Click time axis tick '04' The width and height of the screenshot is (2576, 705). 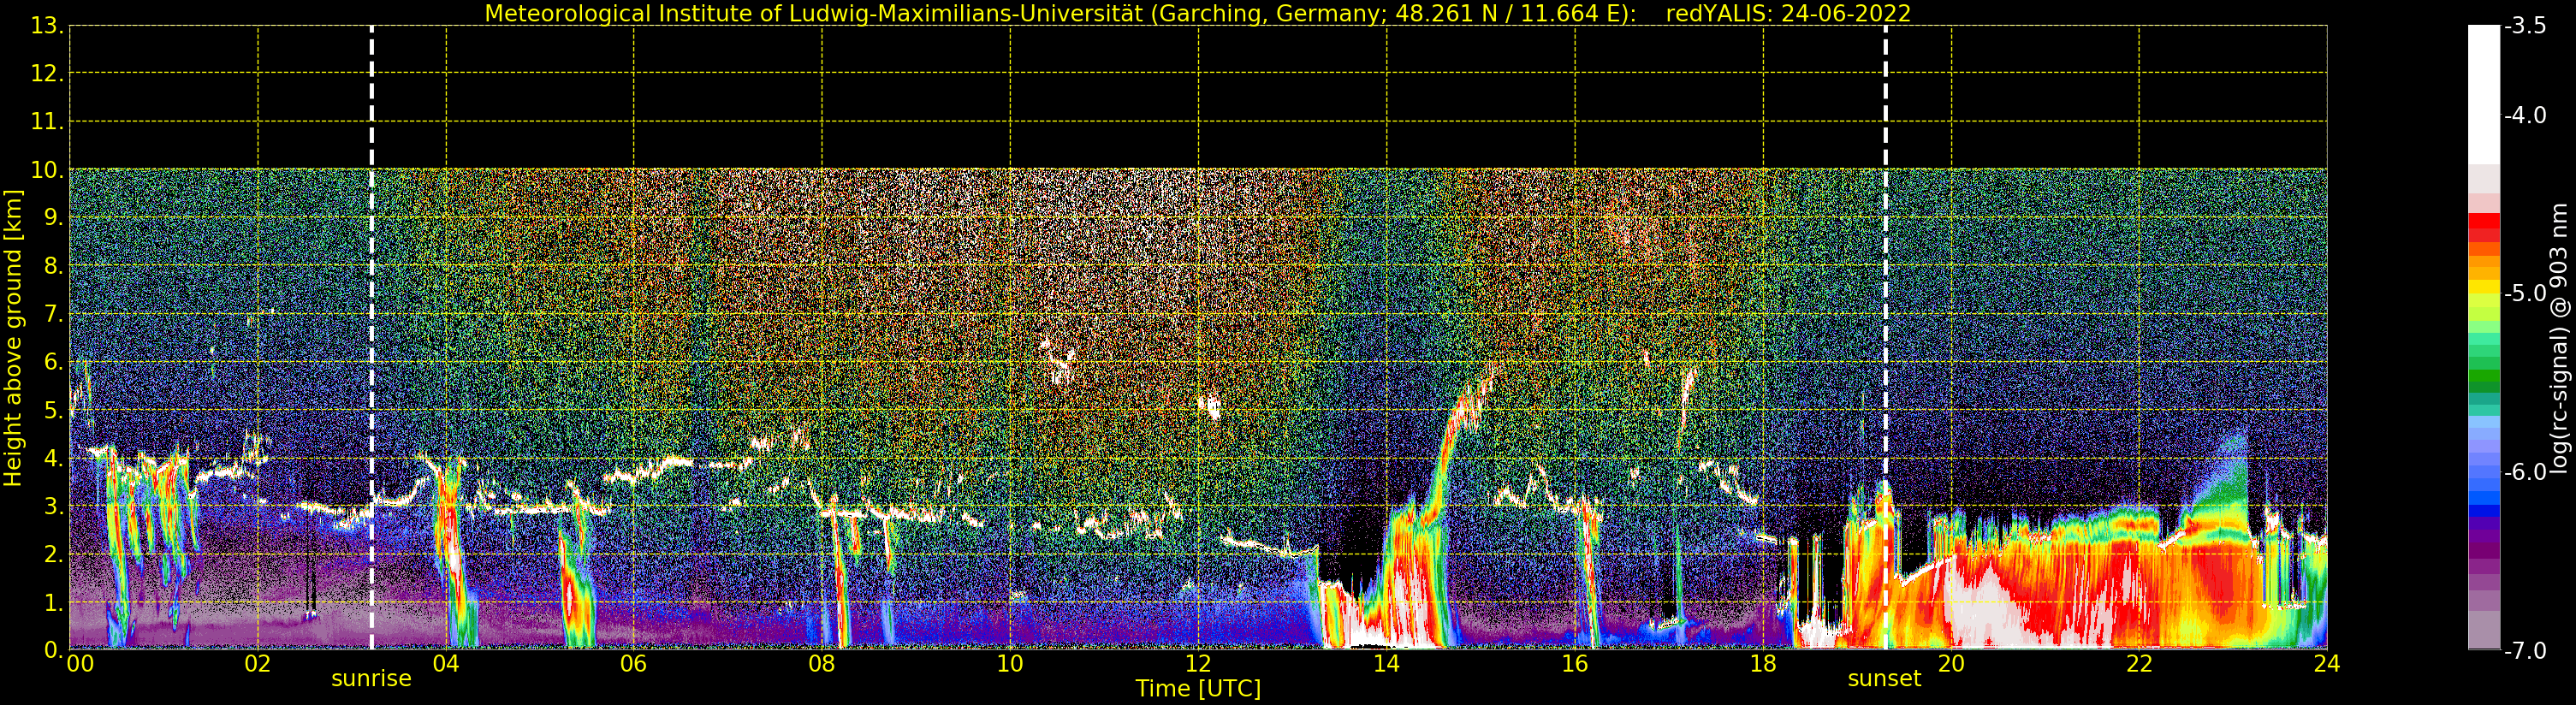click(446, 663)
